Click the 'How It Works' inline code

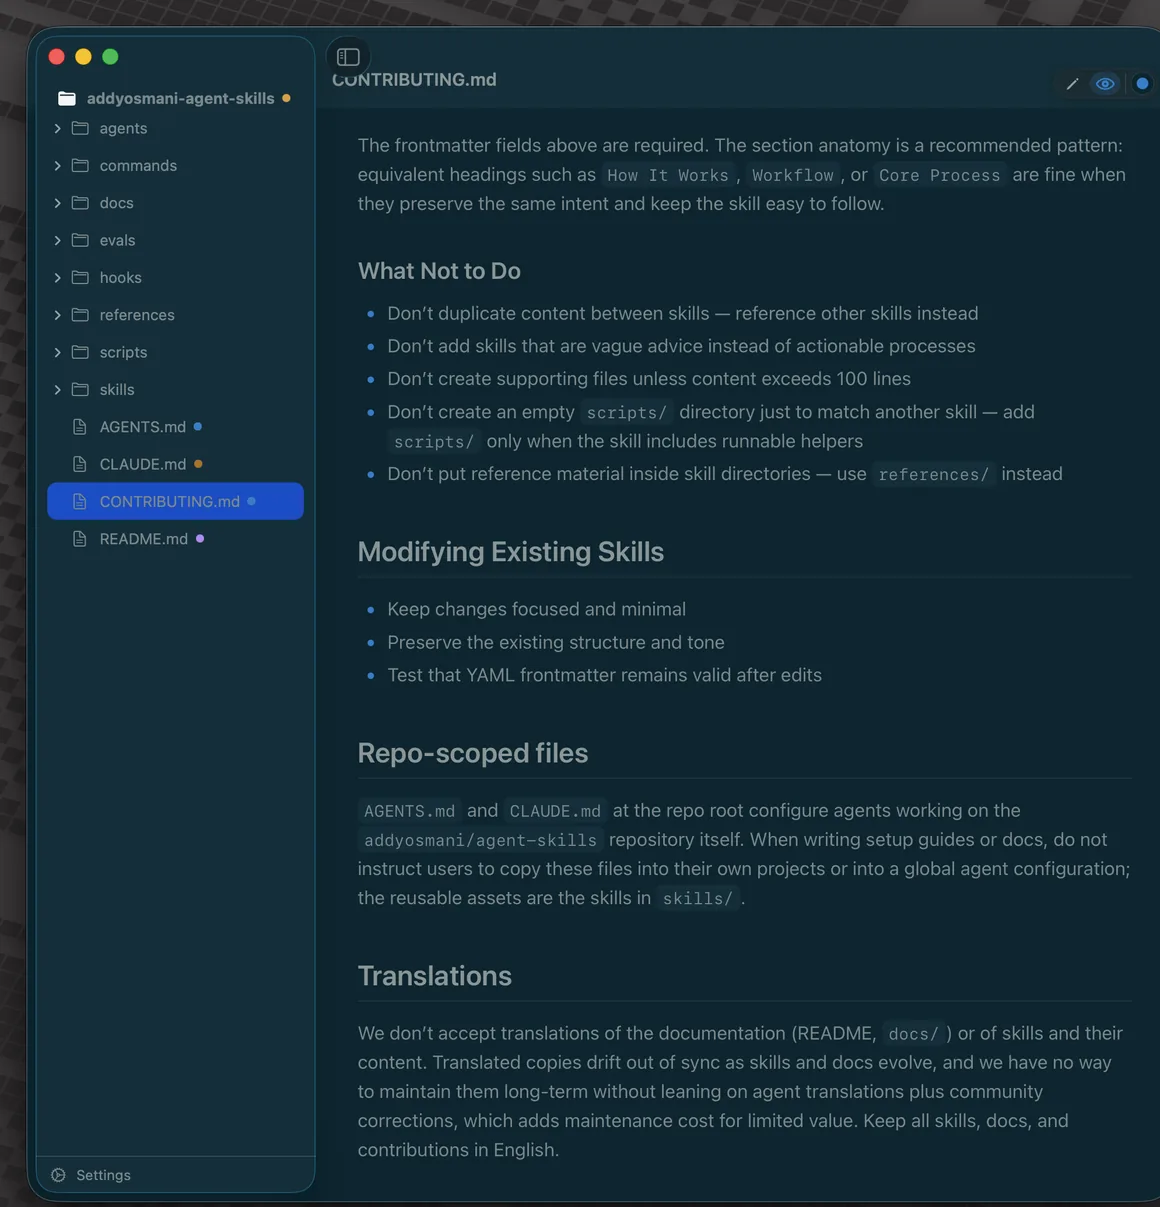click(x=668, y=175)
